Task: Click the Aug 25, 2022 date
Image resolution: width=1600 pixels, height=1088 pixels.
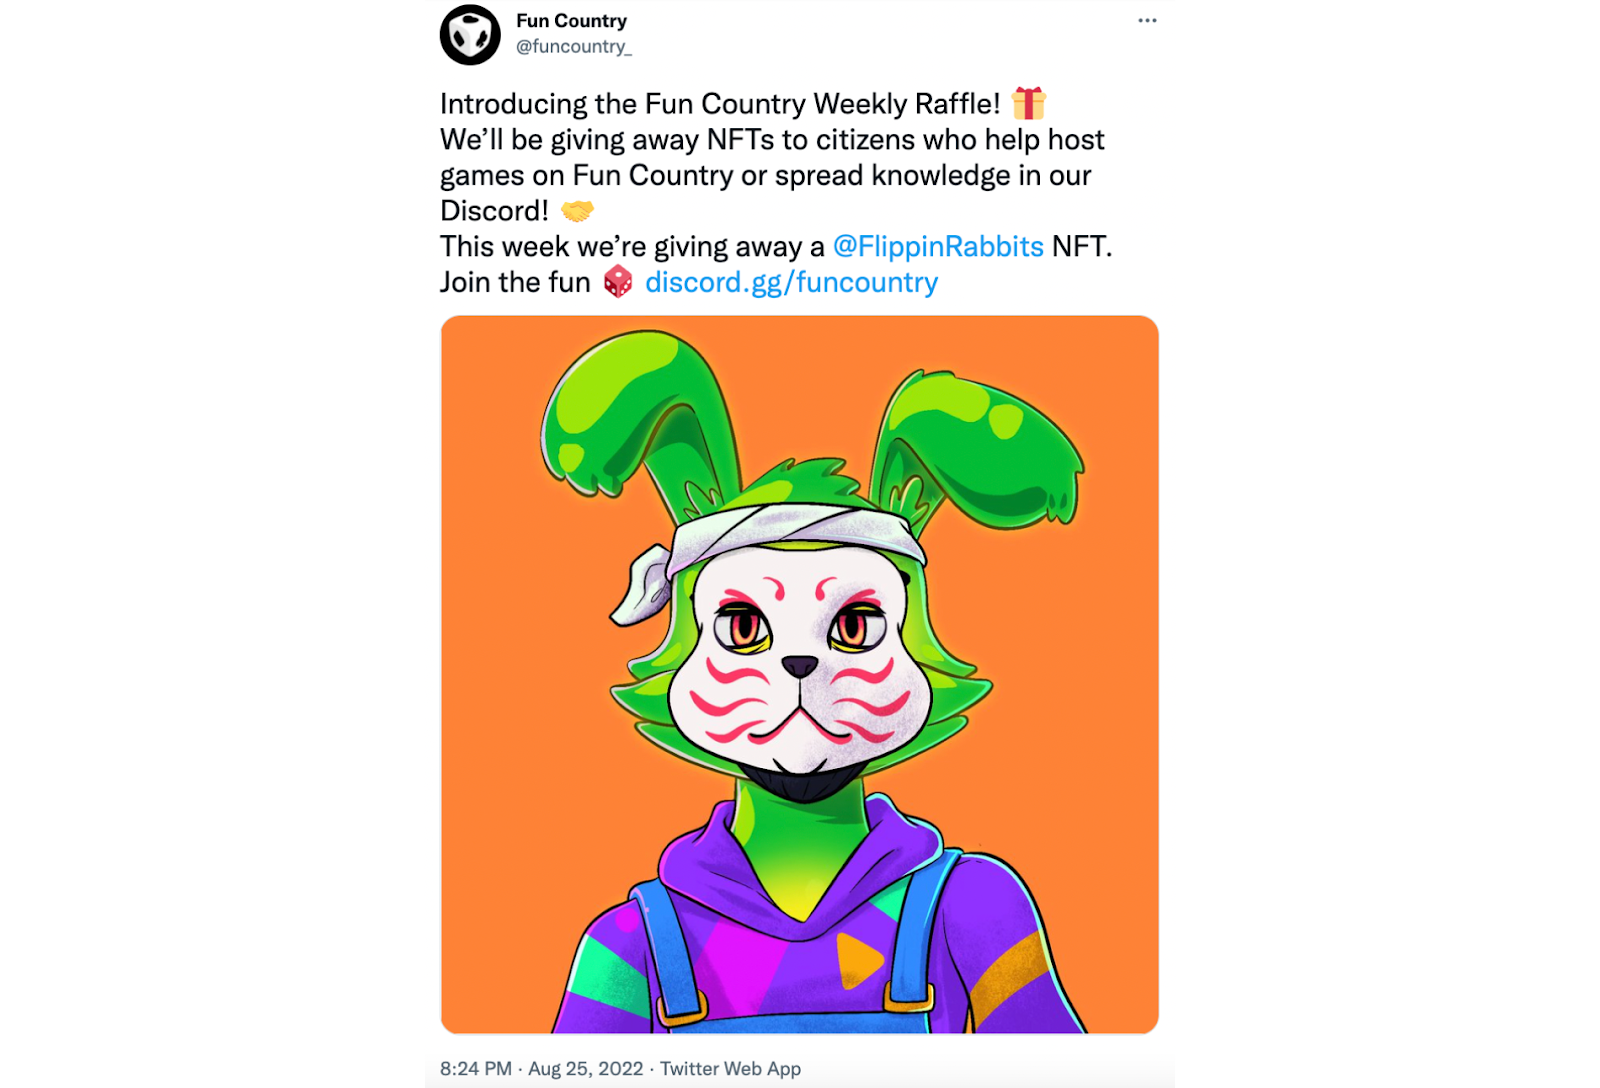Action: [x=585, y=1068]
